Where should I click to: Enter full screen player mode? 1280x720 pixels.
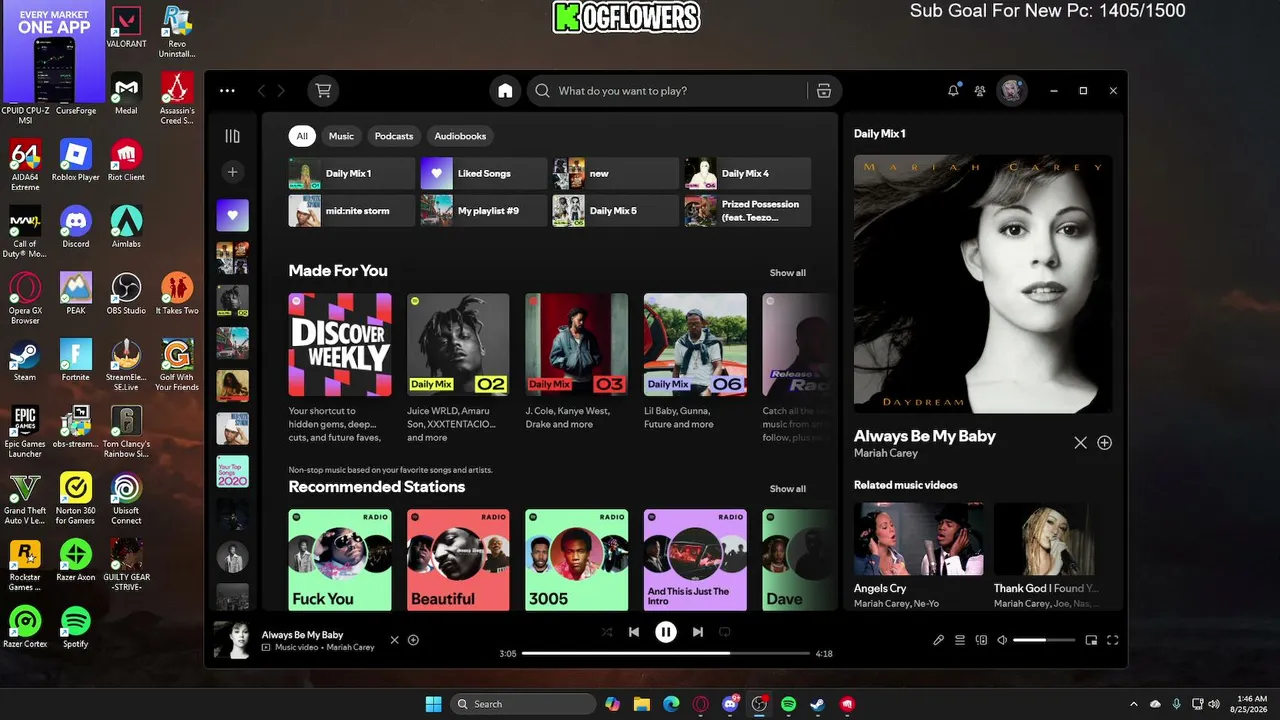pos(1112,640)
